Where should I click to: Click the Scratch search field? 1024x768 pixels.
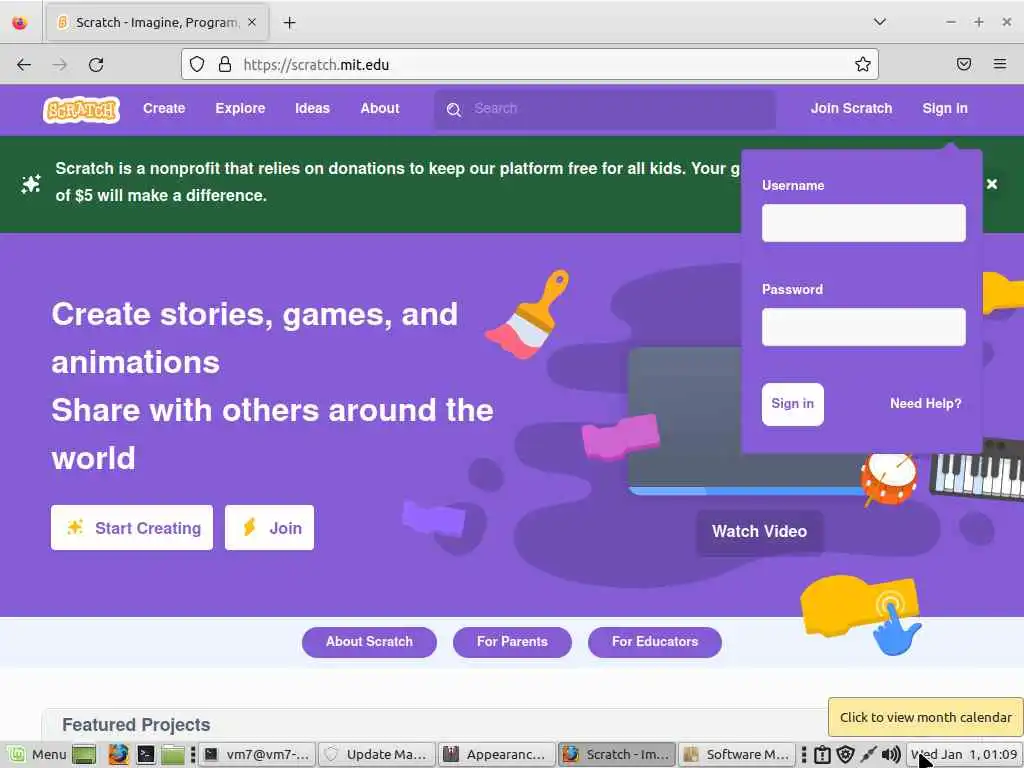coord(605,109)
